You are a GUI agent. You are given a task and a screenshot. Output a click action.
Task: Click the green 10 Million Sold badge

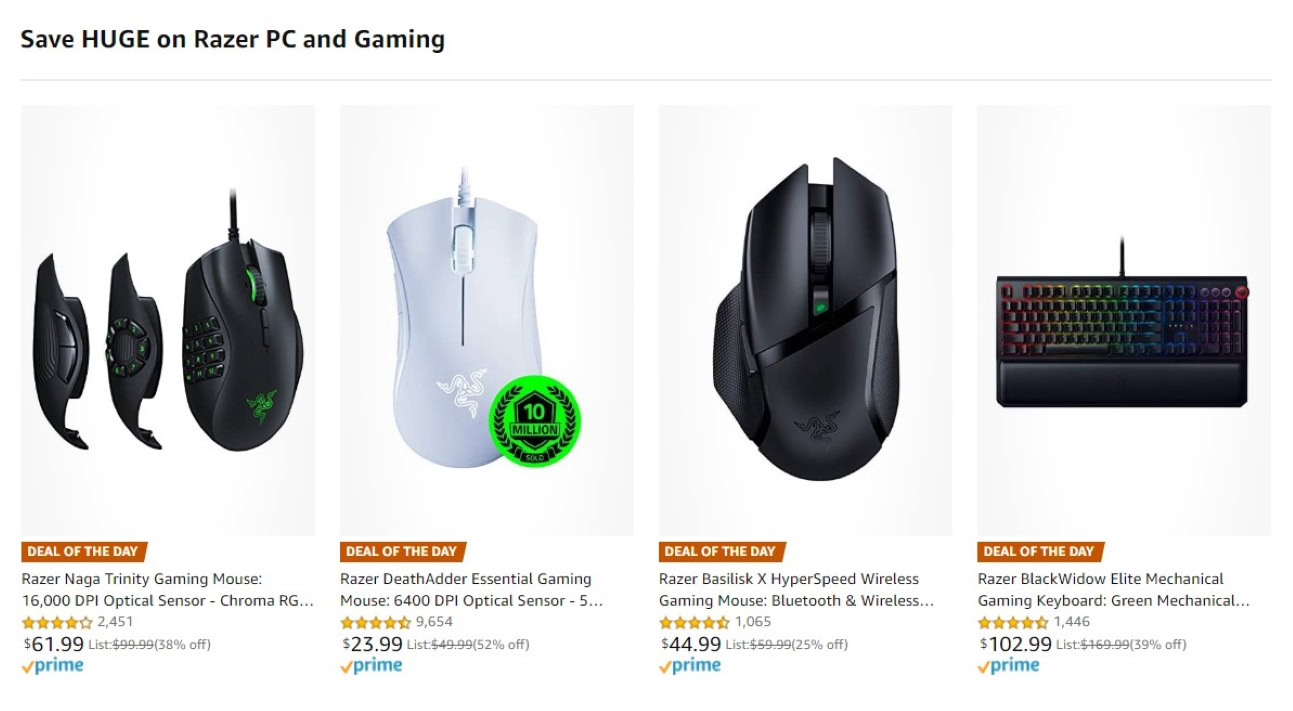[535, 421]
